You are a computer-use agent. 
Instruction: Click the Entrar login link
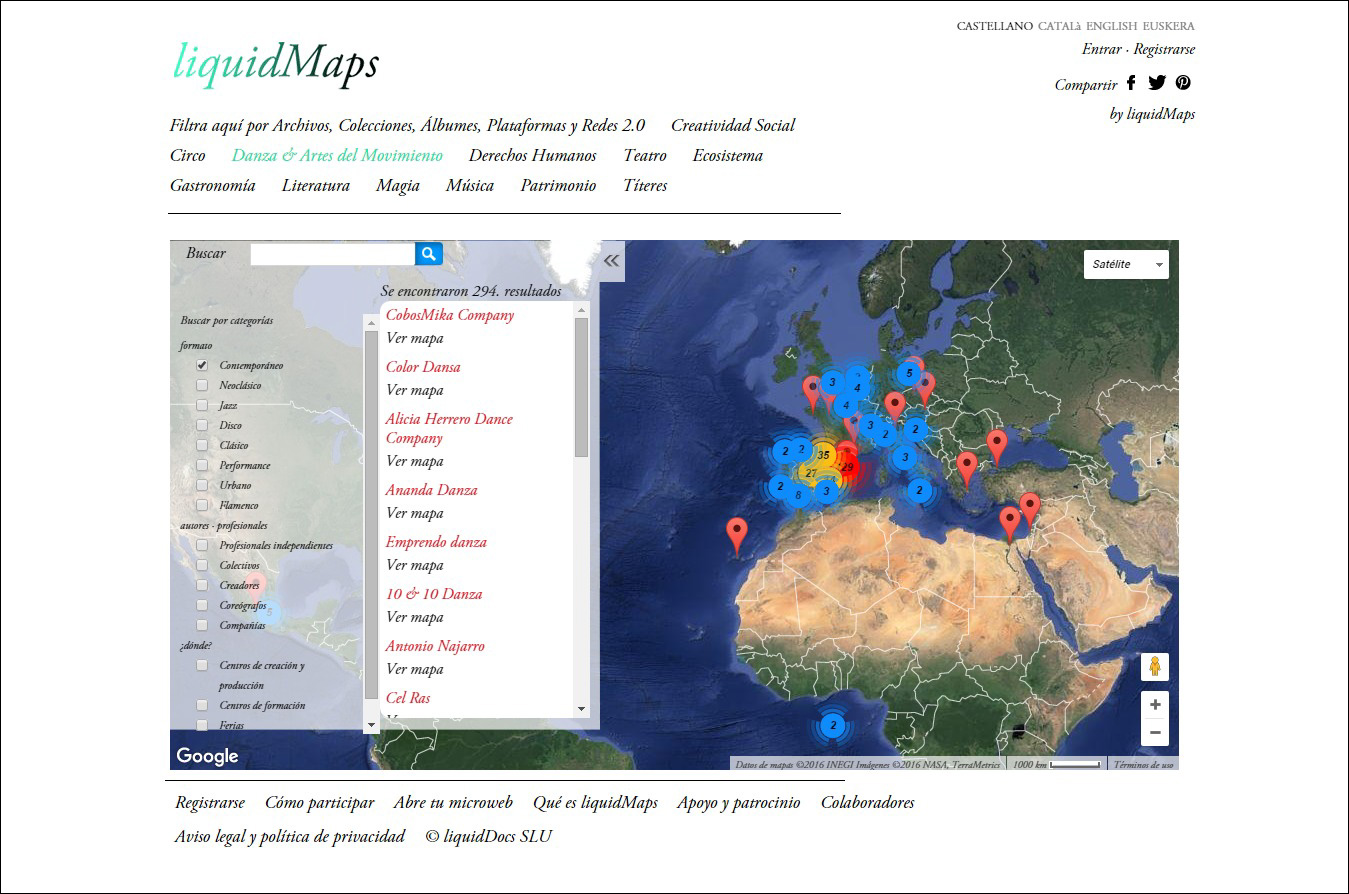1101,49
